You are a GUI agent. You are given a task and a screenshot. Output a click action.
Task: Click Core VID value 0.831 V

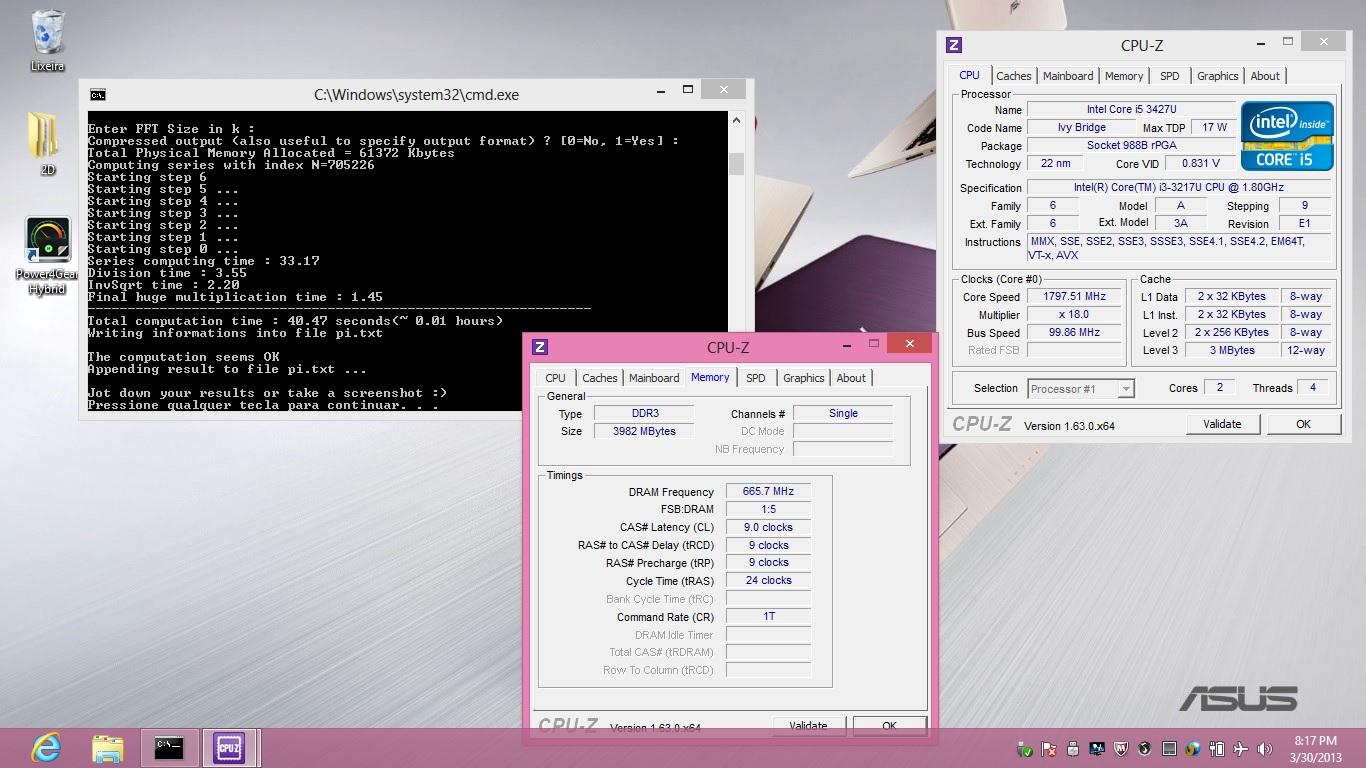[x=1200, y=164]
